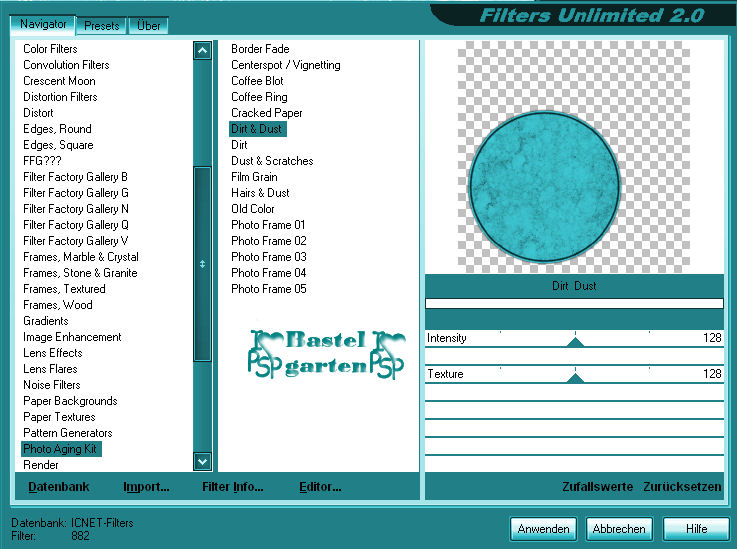The height and width of the screenshot is (549, 737).
Task: Click the Dirt & Dust preview thumbnail
Action: coord(574,157)
